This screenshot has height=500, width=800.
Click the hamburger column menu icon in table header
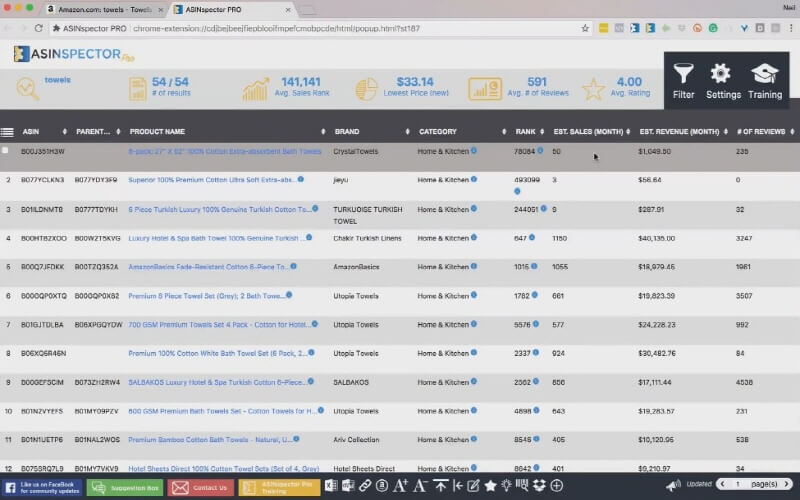click(7, 132)
